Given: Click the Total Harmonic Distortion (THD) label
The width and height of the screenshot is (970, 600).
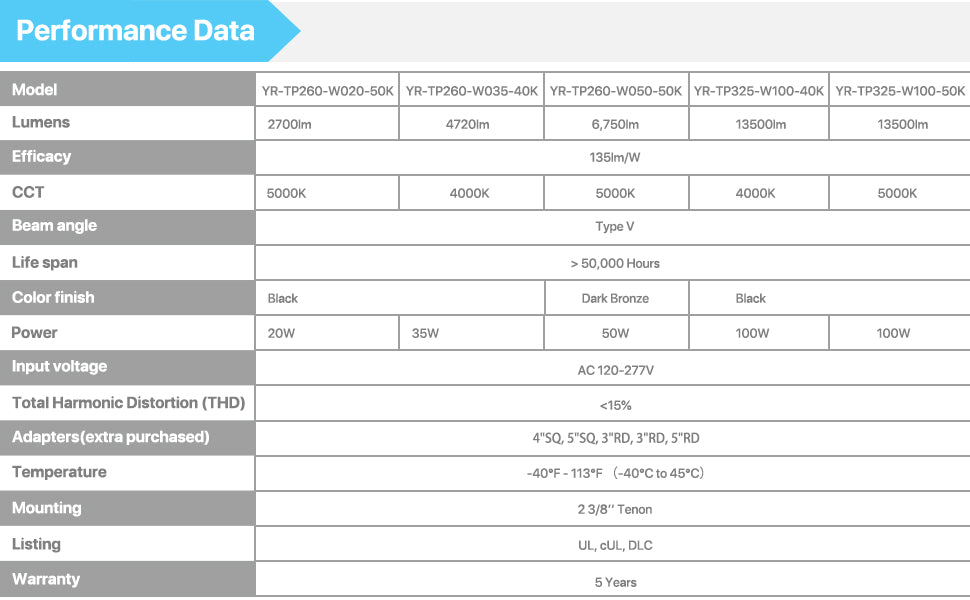Looking at the screenshot, I should 128,403.
